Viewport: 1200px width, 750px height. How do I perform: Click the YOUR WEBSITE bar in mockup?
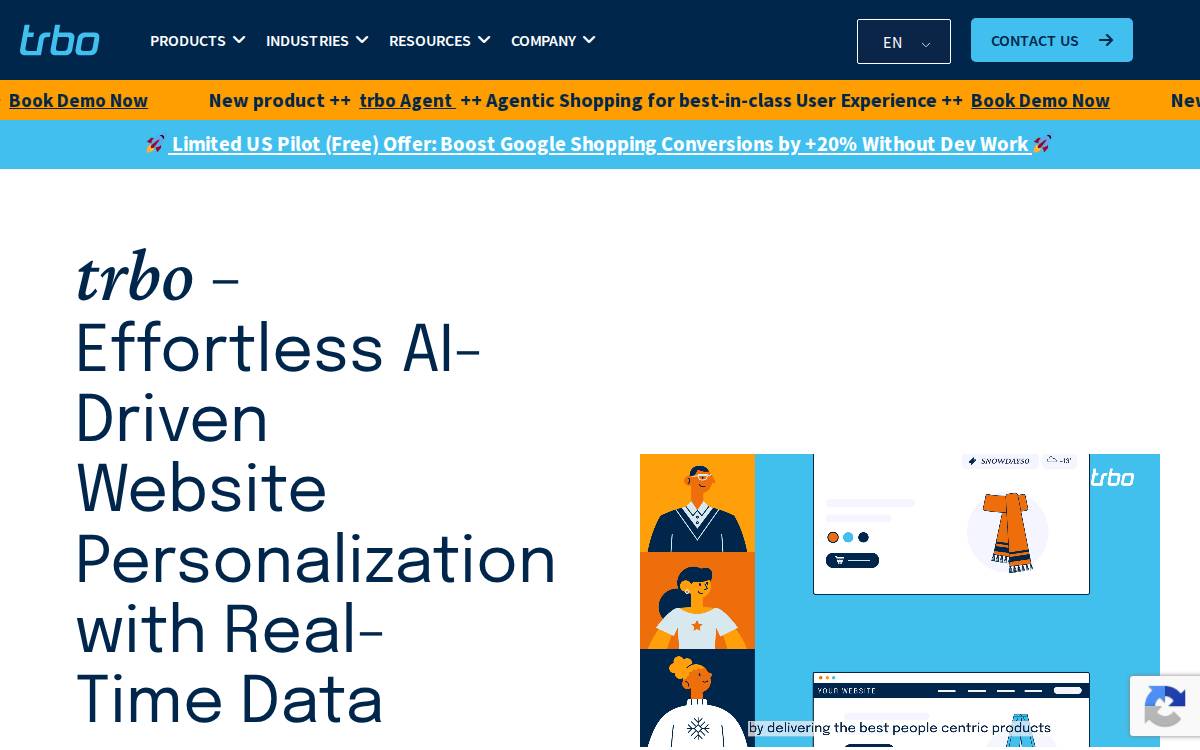951,690
